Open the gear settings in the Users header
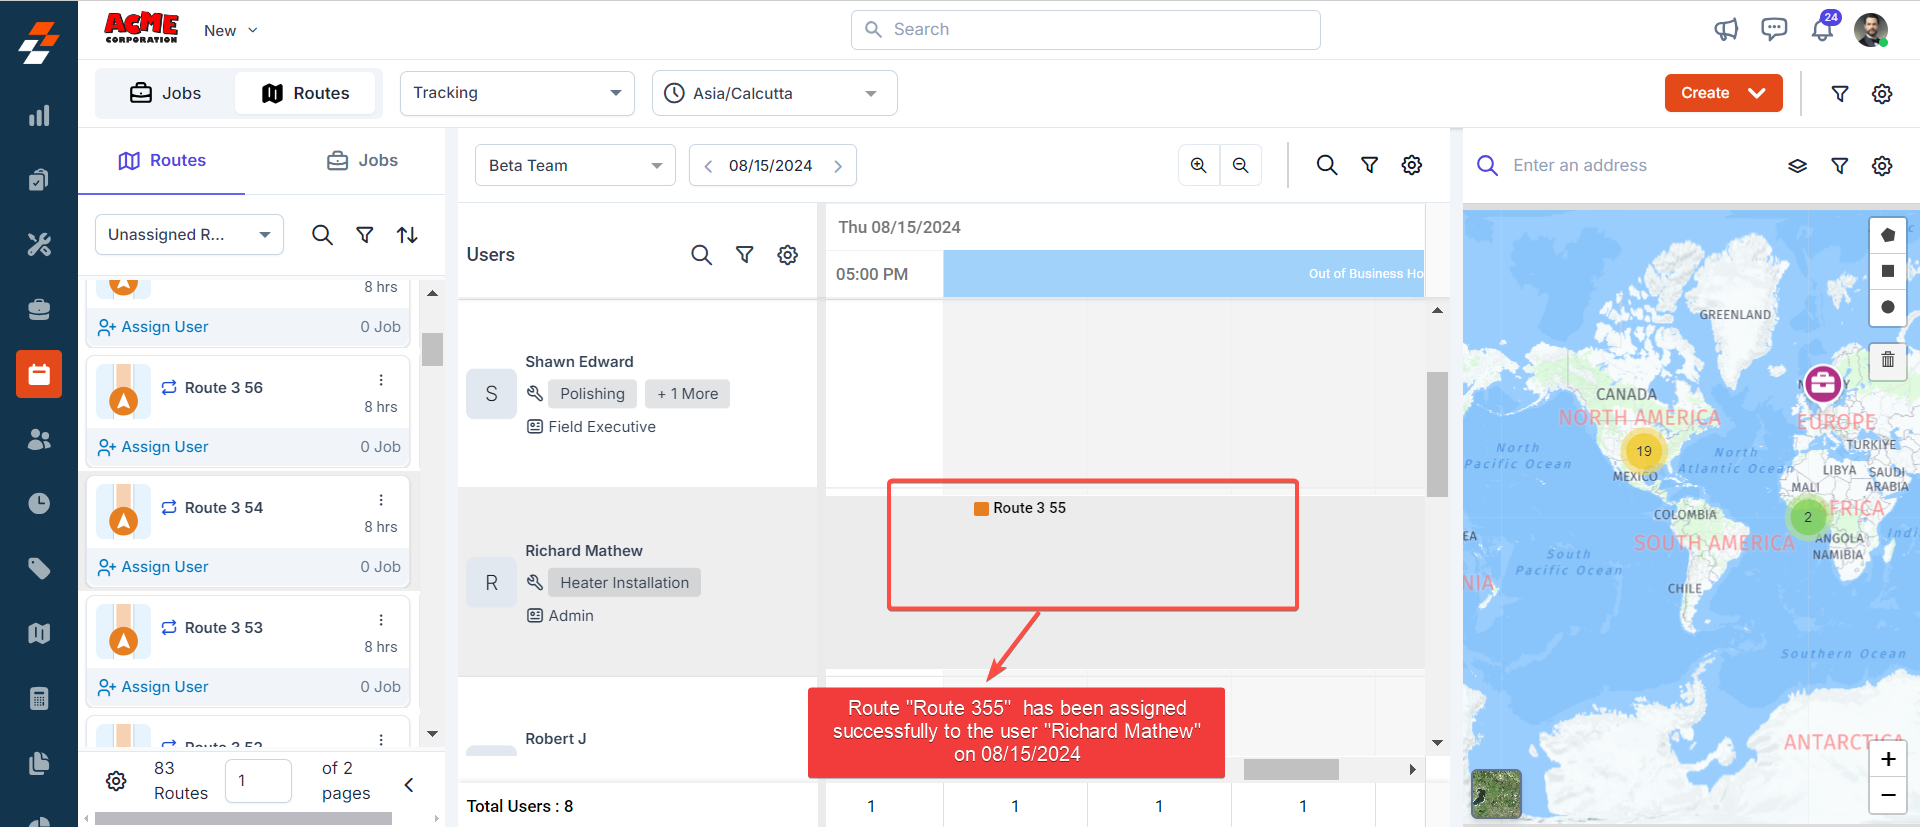The image size is (1920, 827). pyautogui.click(x=788, y=255)
